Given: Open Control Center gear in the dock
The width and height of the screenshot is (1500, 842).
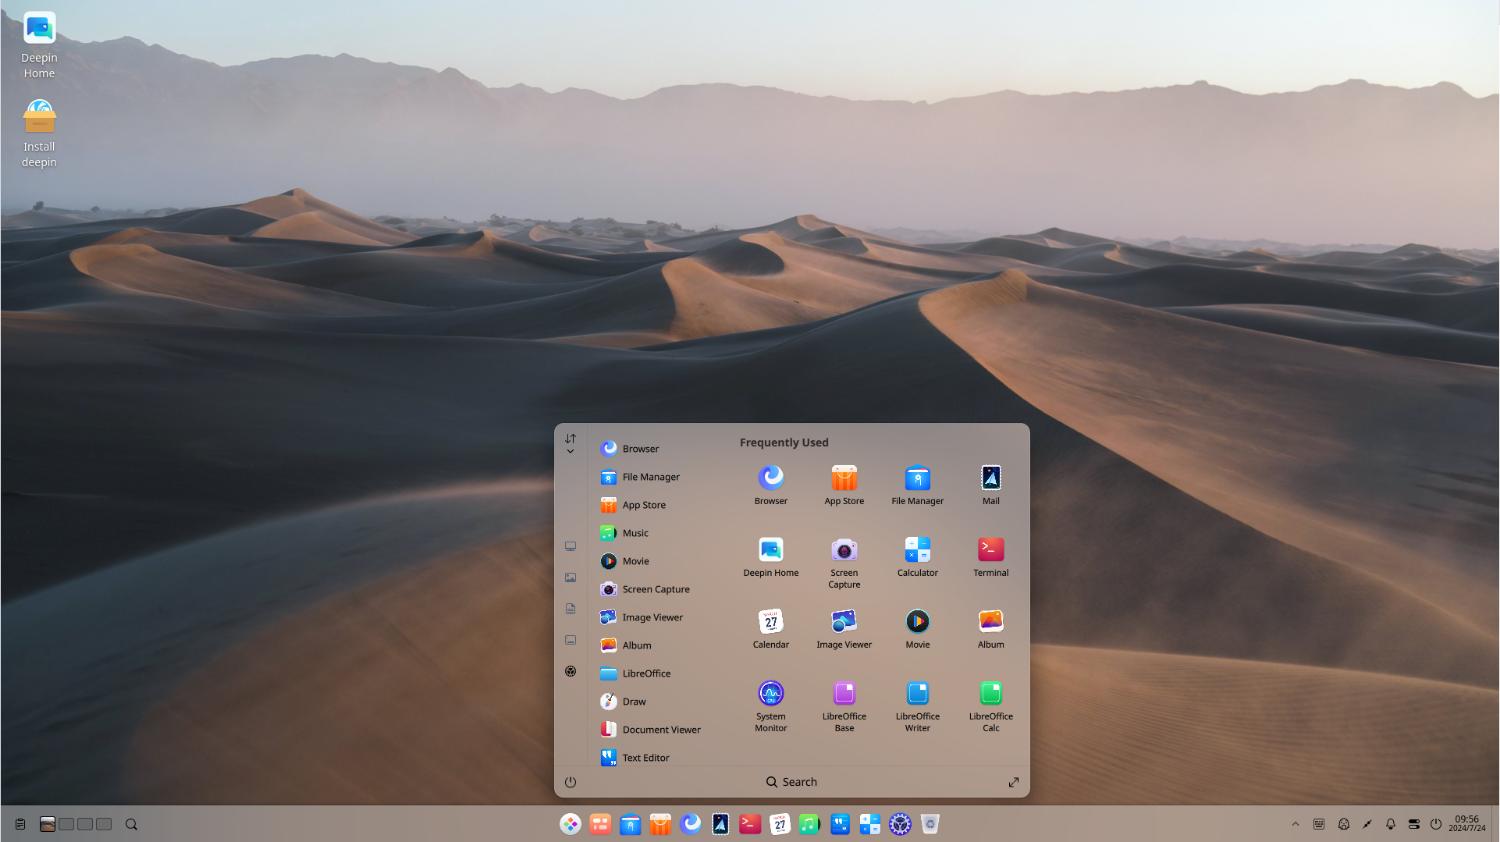Looking at the screenshot, I should point(900,824).
